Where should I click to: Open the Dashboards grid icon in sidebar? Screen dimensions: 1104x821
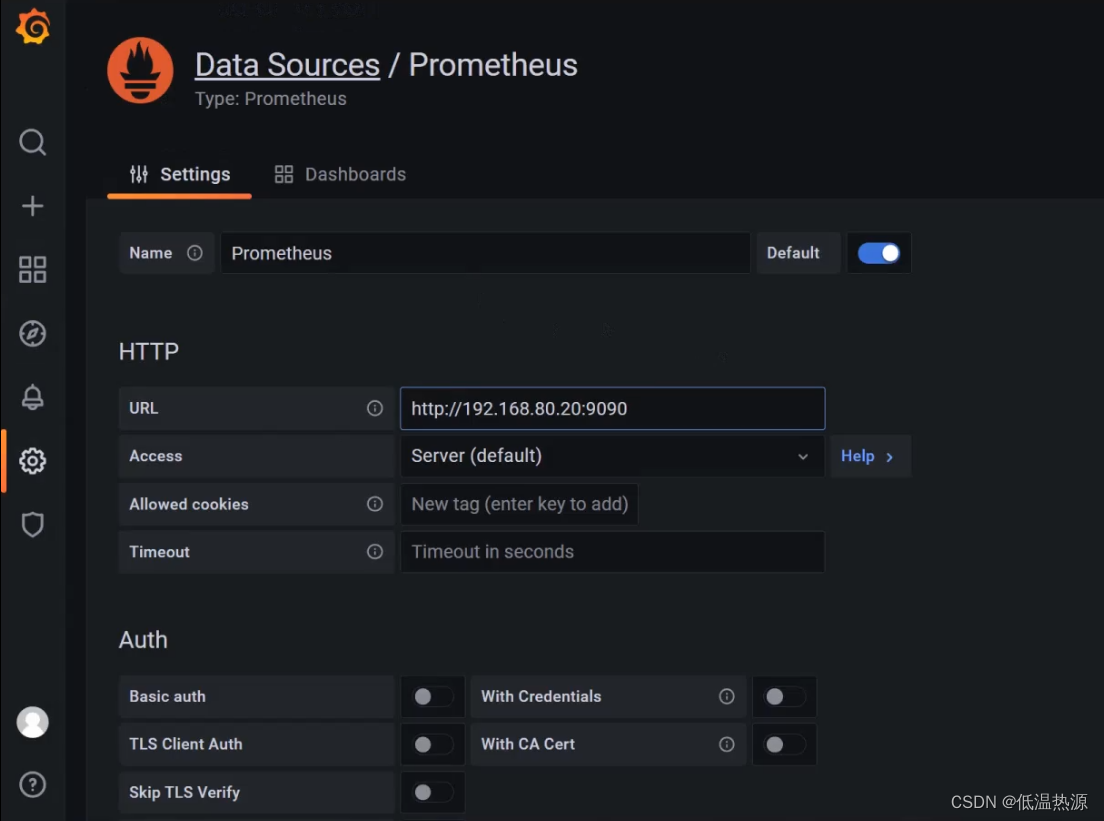(x=33, y=269)
